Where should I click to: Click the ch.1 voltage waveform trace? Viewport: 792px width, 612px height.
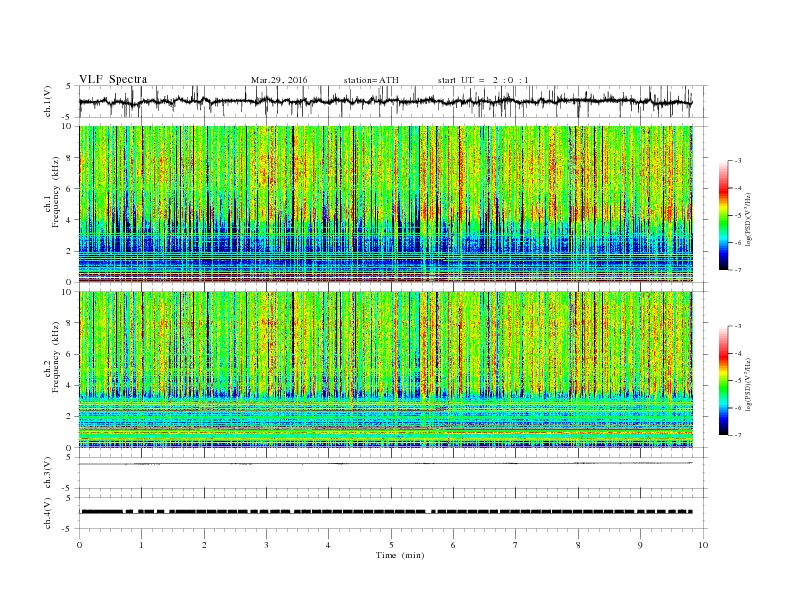pos(386,101)
